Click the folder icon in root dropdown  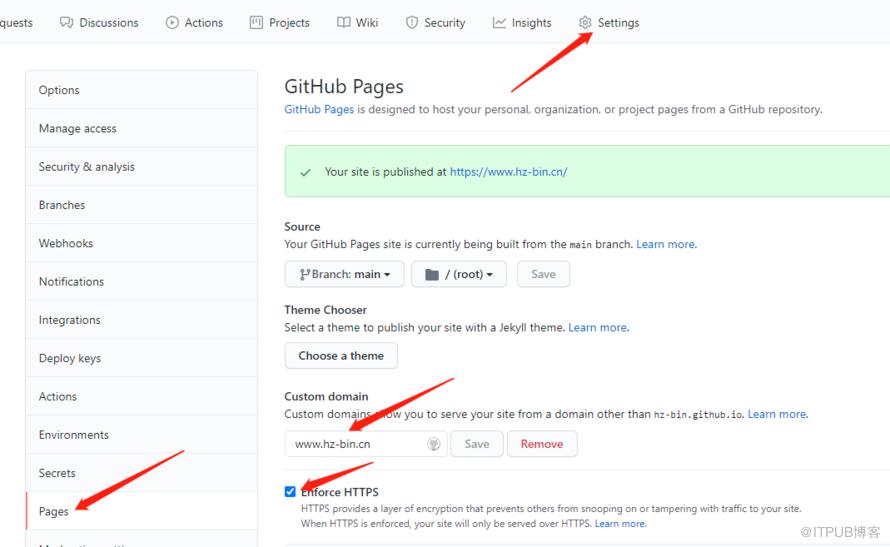click(432, 275)
